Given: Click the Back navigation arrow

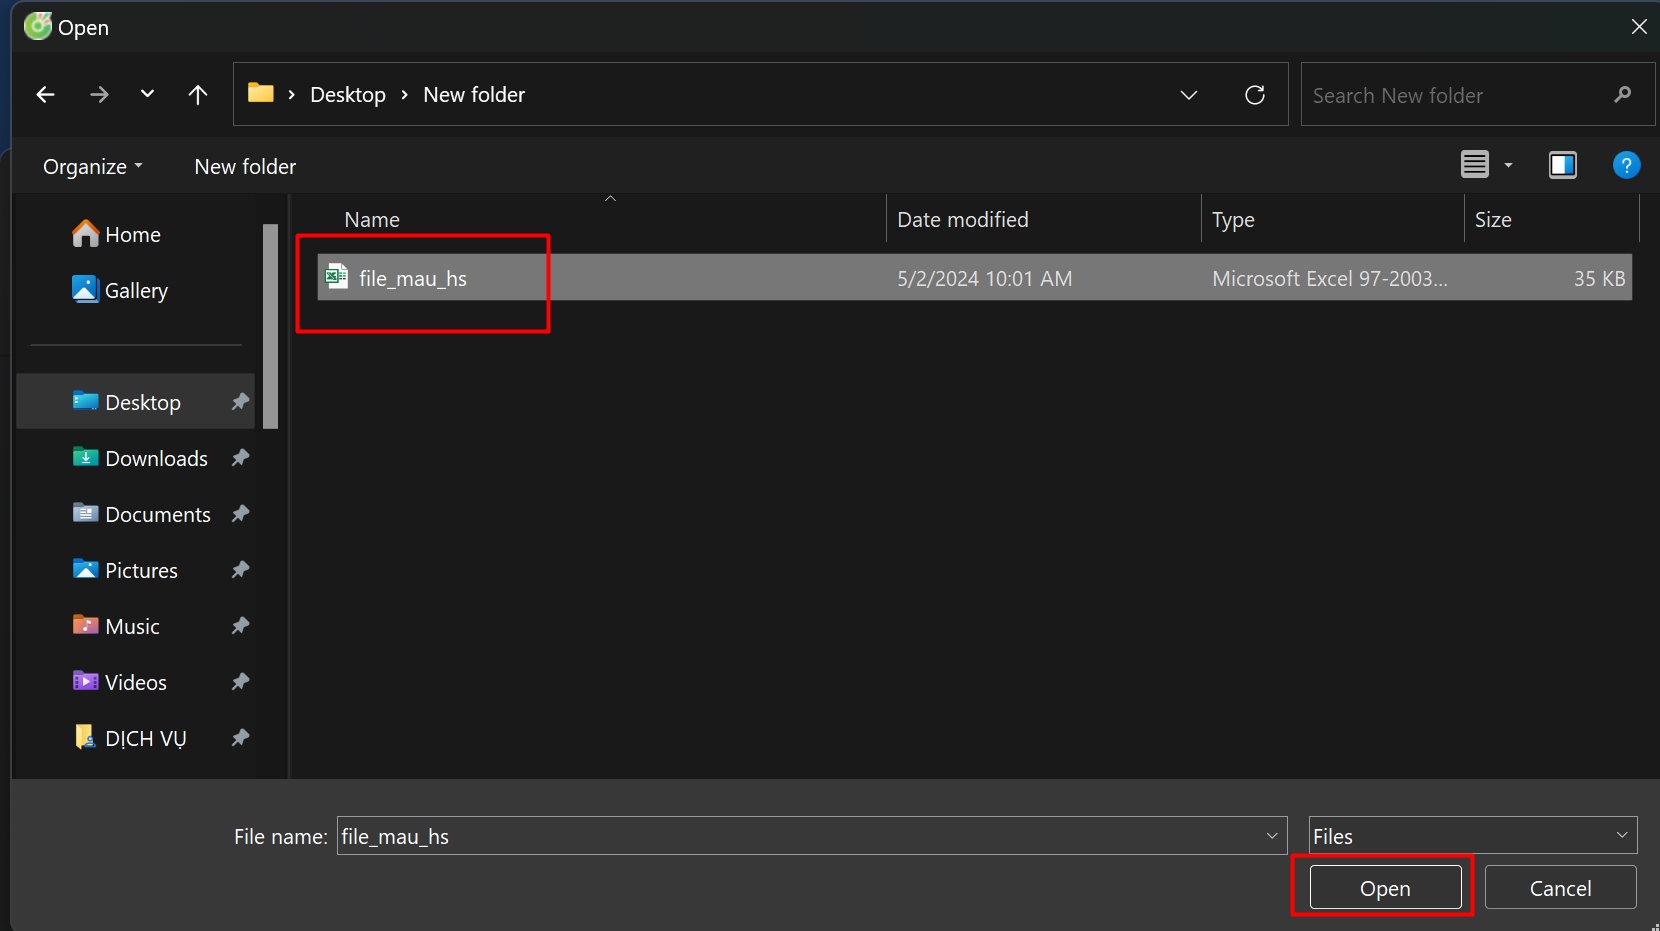Looking at the screenshot, I should click(45, 95).
